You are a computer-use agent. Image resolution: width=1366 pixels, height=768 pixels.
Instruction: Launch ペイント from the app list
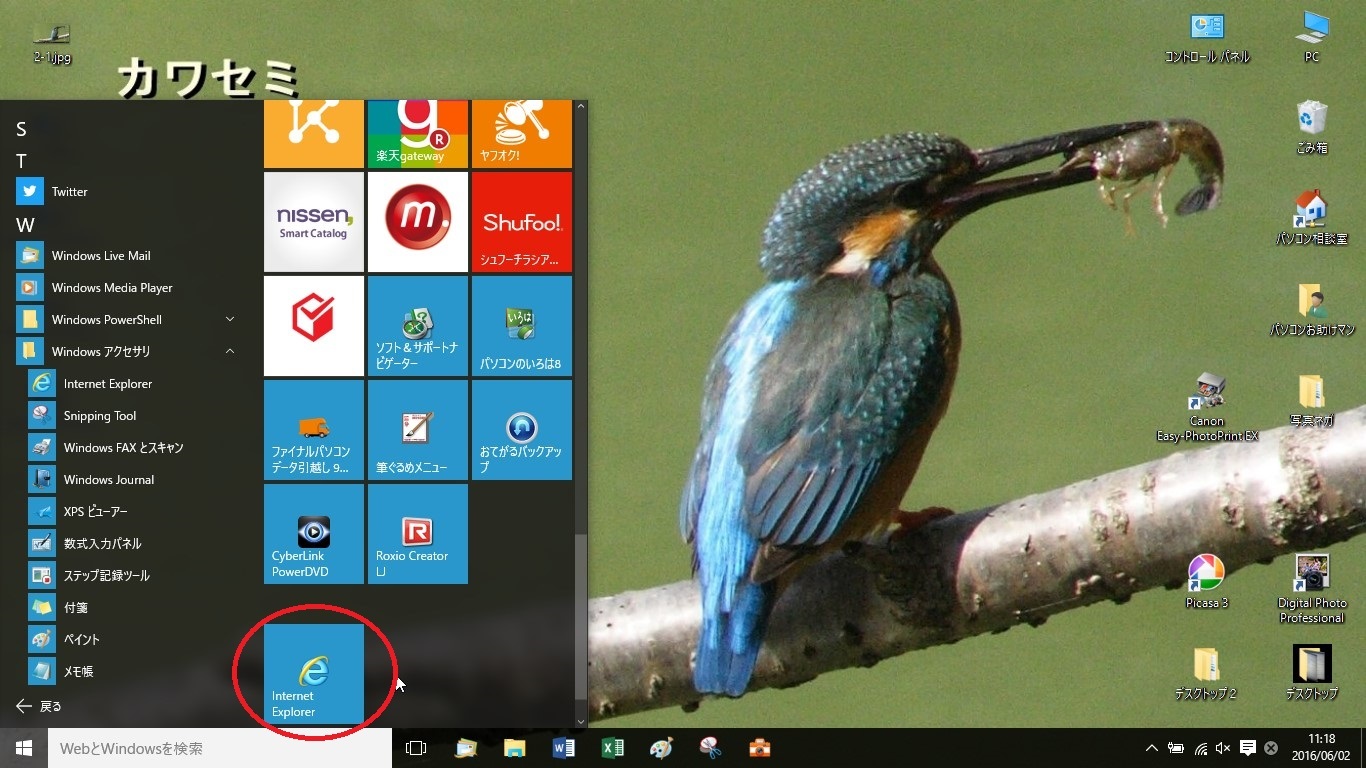pyautogui.click(x=132, y=639)
